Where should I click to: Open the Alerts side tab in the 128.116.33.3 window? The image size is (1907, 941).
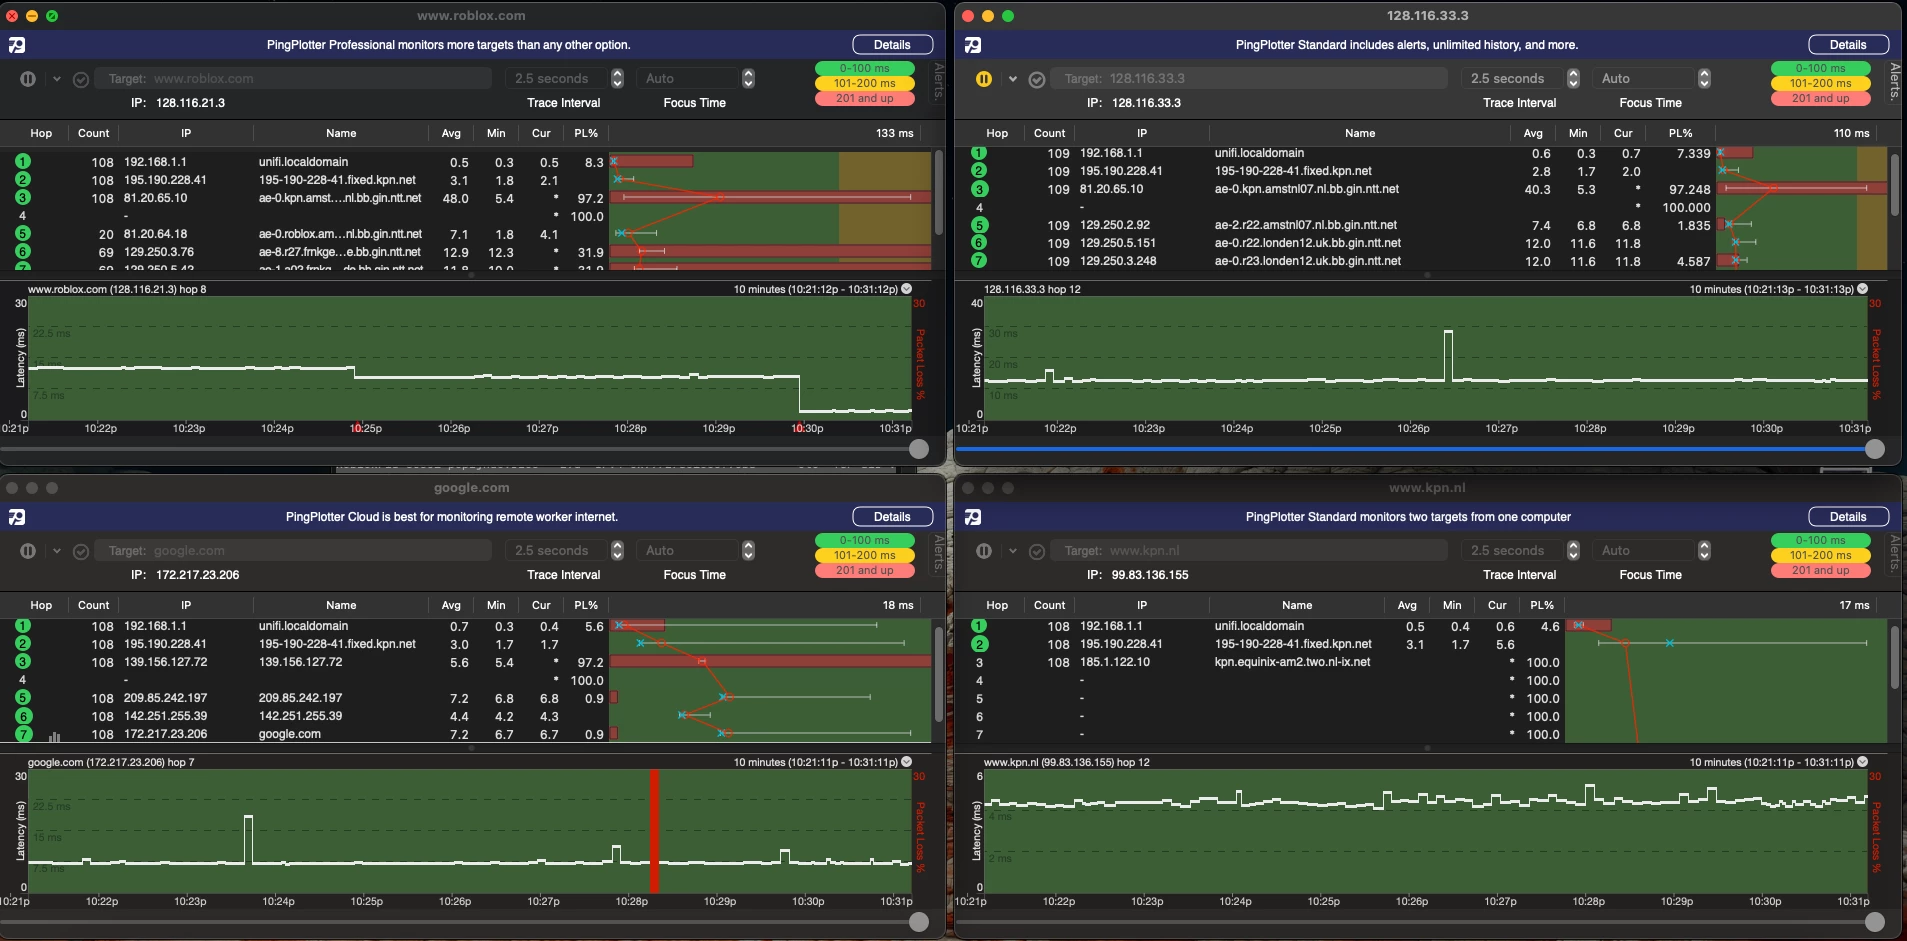[x=1894, y=81]
